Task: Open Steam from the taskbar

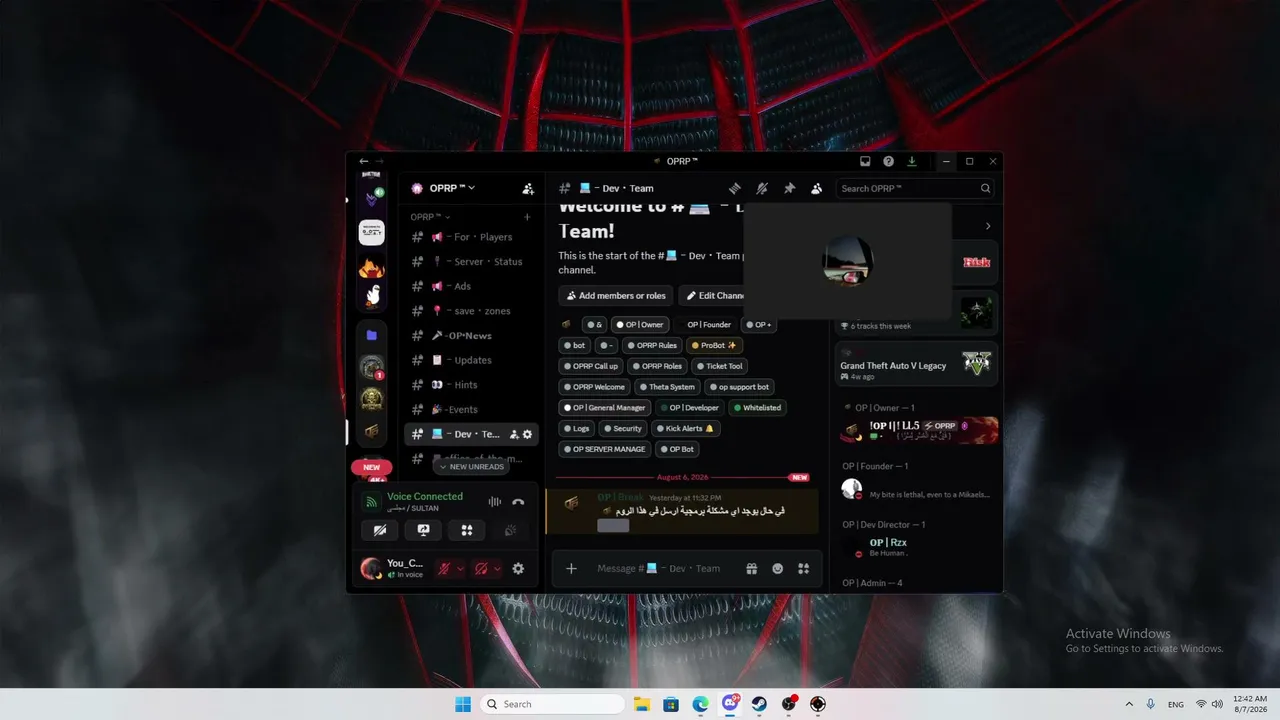Action: 760,704
